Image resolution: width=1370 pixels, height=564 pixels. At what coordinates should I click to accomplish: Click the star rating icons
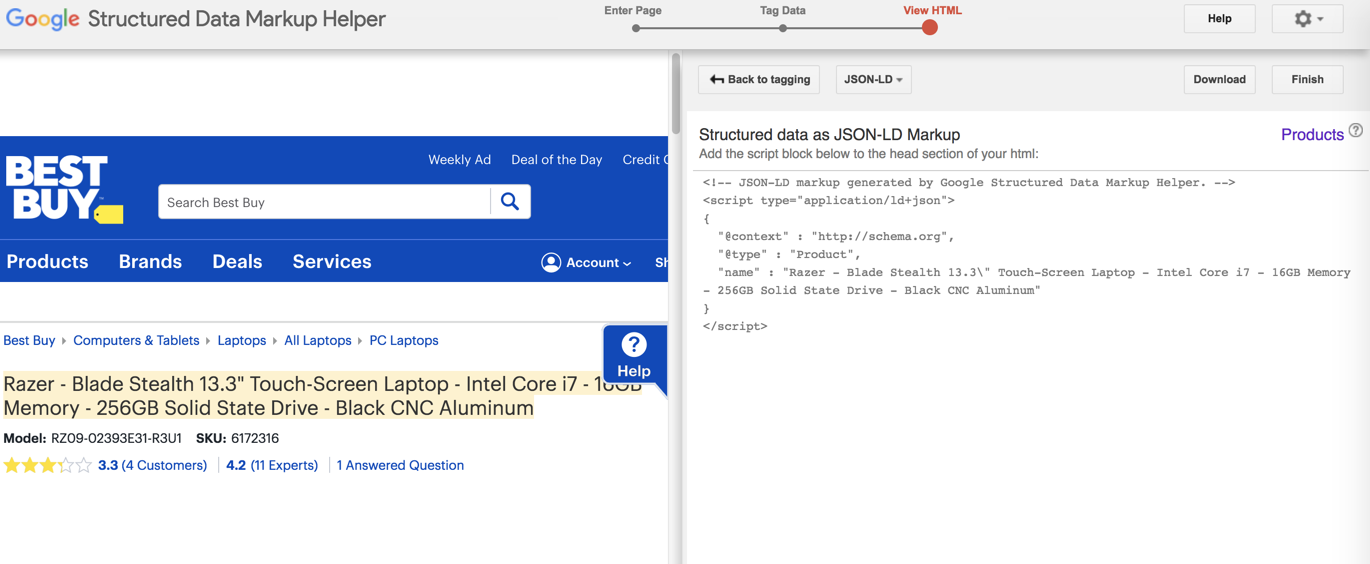point(47,465)
